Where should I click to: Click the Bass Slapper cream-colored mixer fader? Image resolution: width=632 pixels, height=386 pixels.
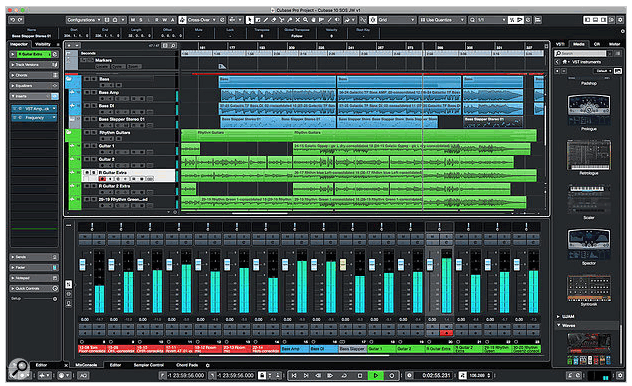343,264
